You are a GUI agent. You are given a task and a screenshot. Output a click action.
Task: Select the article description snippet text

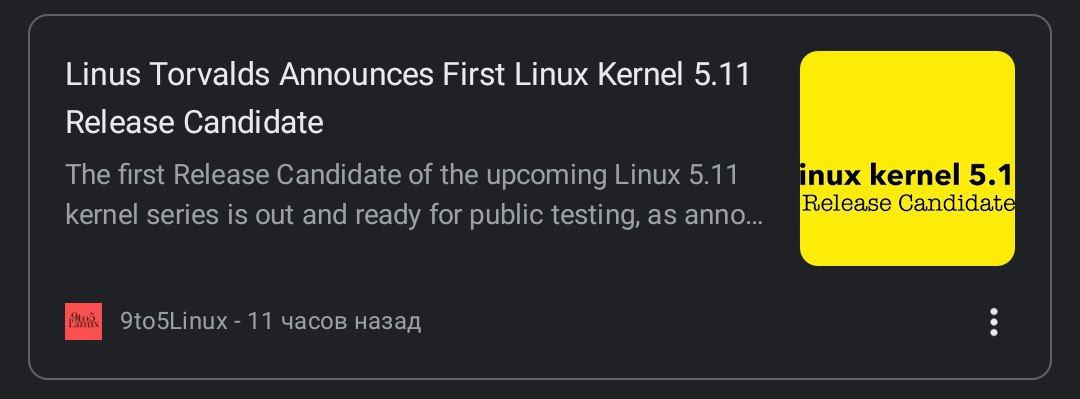point(415,195)
